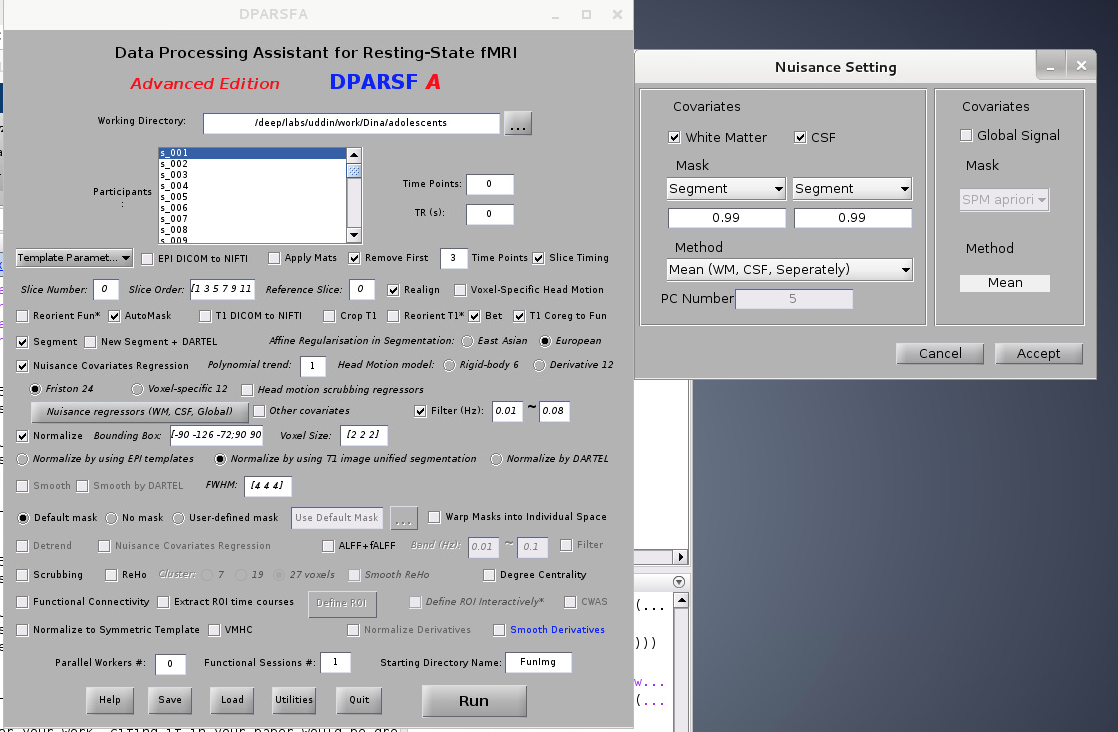This screenshot has height=732, width=1118.
Task: Enable Global Signal covariate
Action: click(x=966, y=135)
